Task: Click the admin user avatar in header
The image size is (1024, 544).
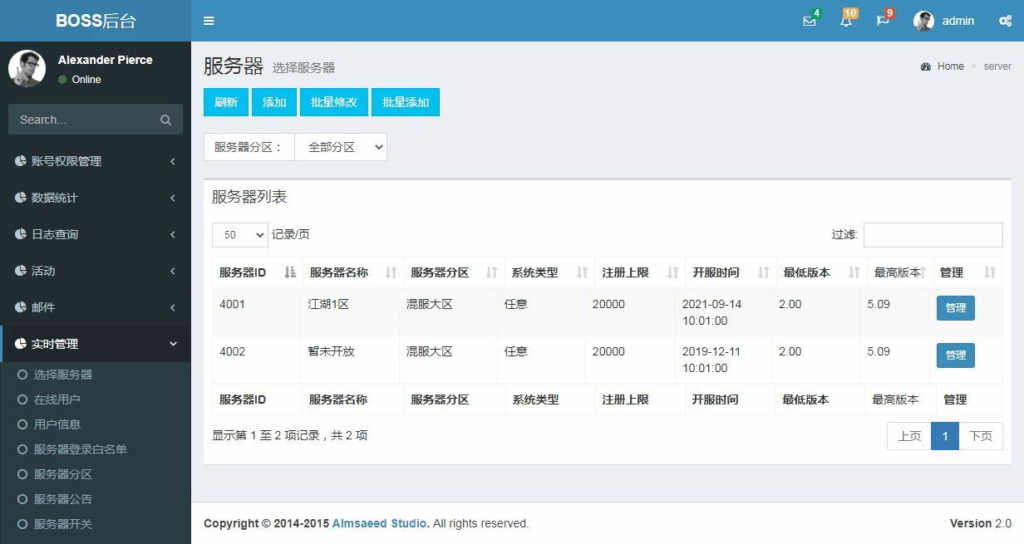Action: [924, 21]
